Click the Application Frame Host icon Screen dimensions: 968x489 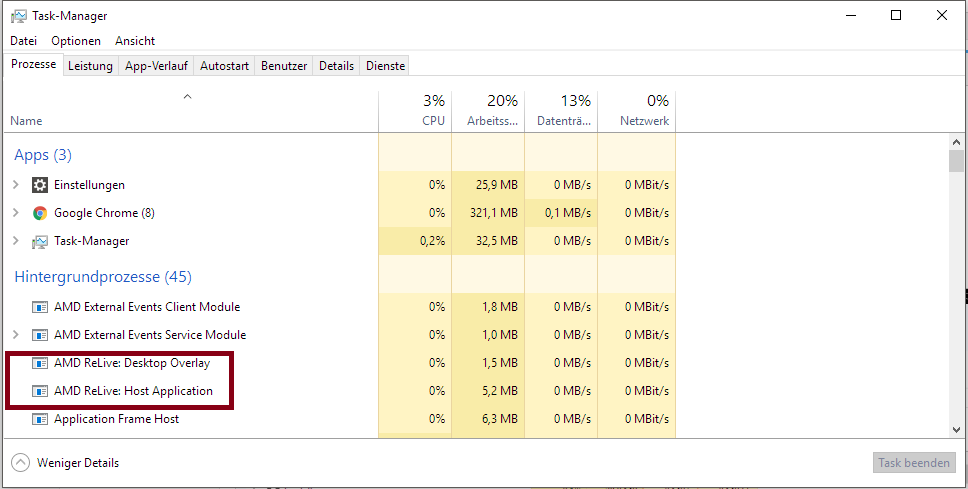pos(40,419)
